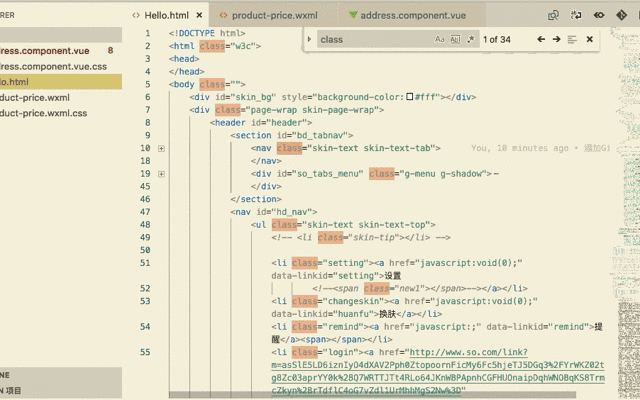The width and height of the screenshot is (640, 400).
Task: Click the file icon on Hello.html tab
Action: pyautogui.click(x=136, y=15)
